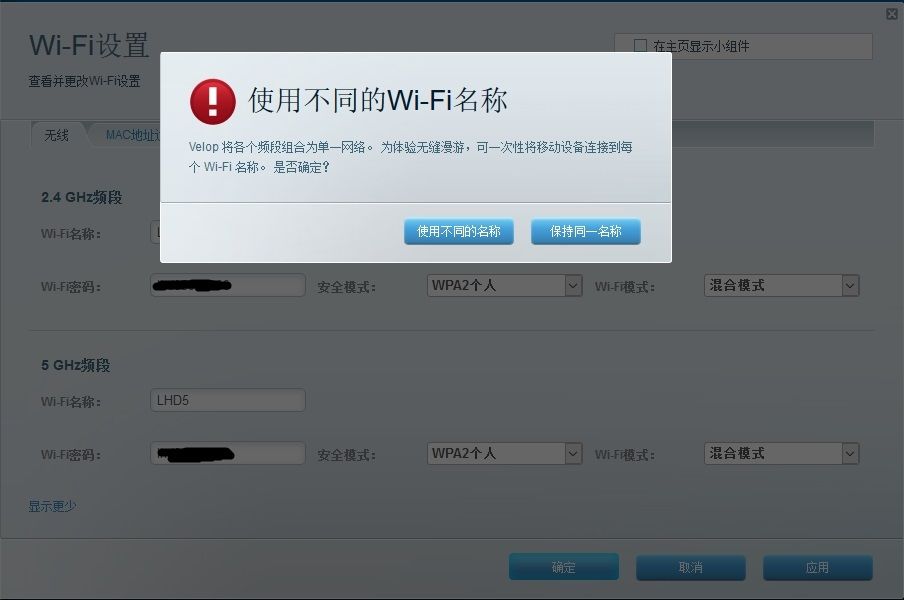Open the 5 GHz Wi-Fi模式 混合模式 dropdown
Screen dimensions: 904x600
tap(781, 454)
